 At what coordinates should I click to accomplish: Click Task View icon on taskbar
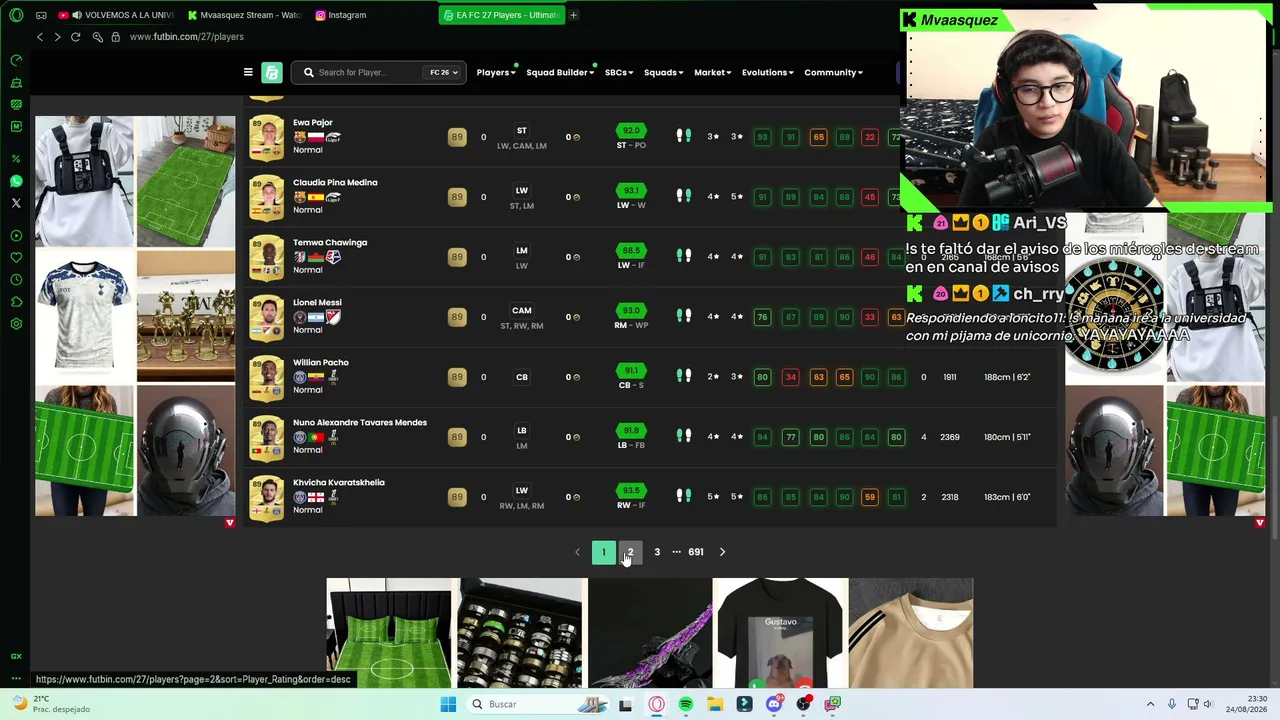(x=625, y=704)
